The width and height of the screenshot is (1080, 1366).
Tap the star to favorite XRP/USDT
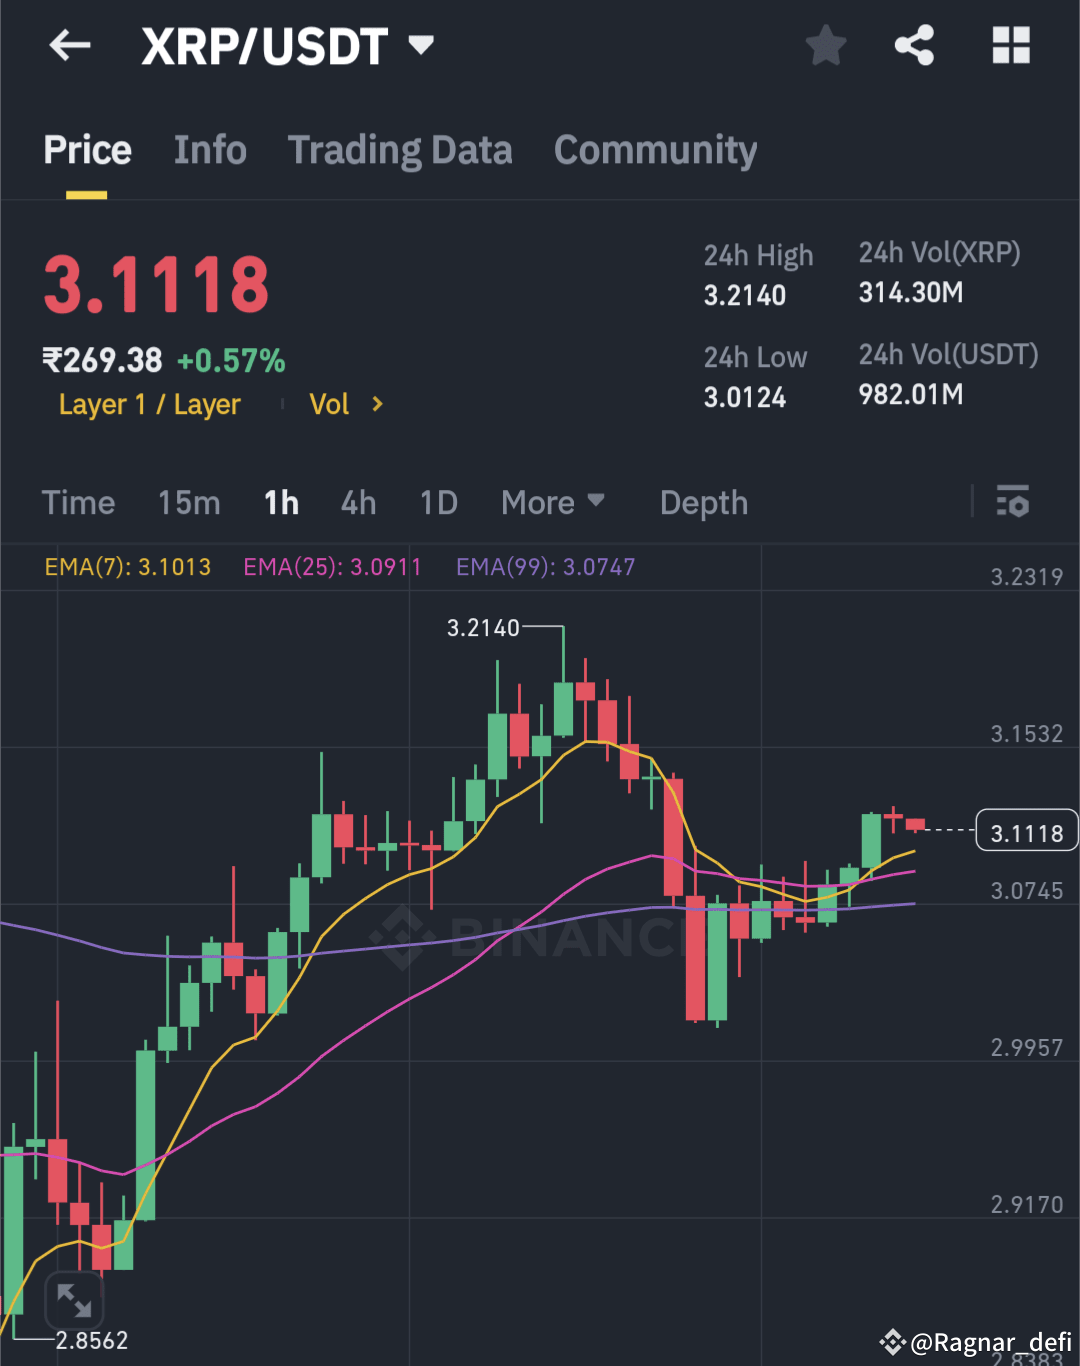[826, 45]
